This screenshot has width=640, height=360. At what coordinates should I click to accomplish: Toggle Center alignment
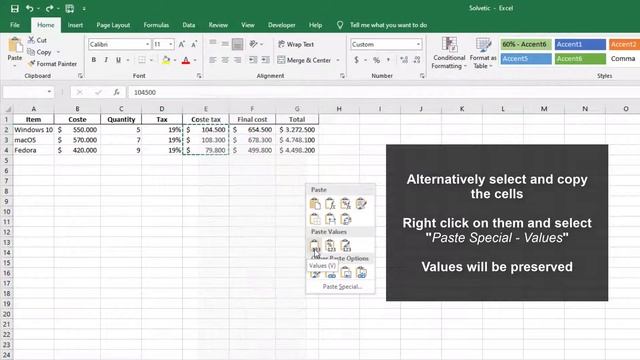coord(225,60)
